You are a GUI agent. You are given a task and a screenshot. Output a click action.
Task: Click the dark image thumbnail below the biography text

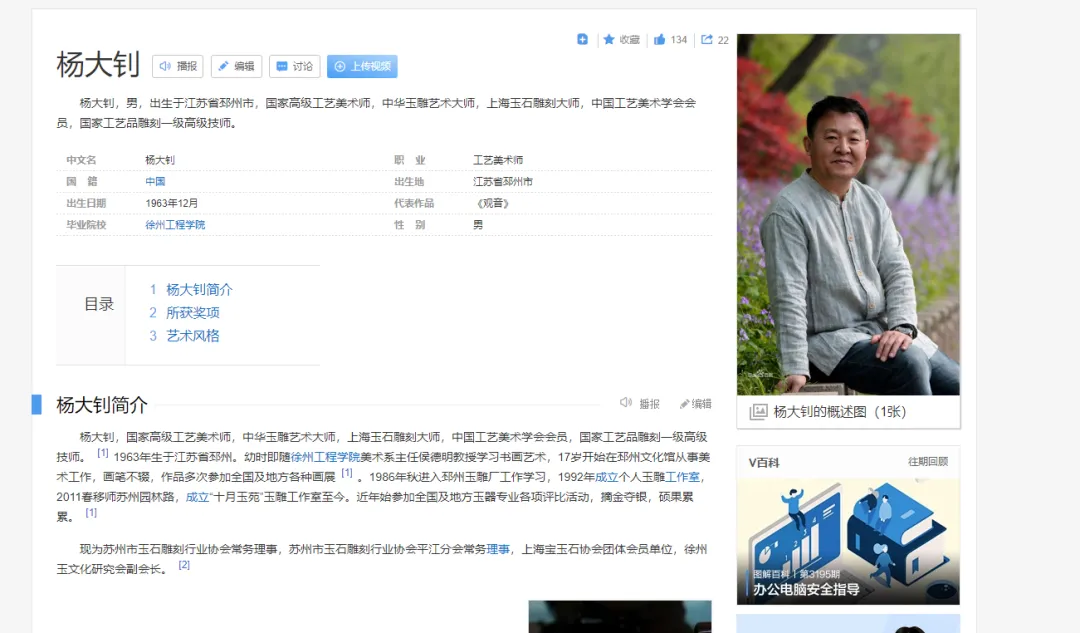point(620,616)
